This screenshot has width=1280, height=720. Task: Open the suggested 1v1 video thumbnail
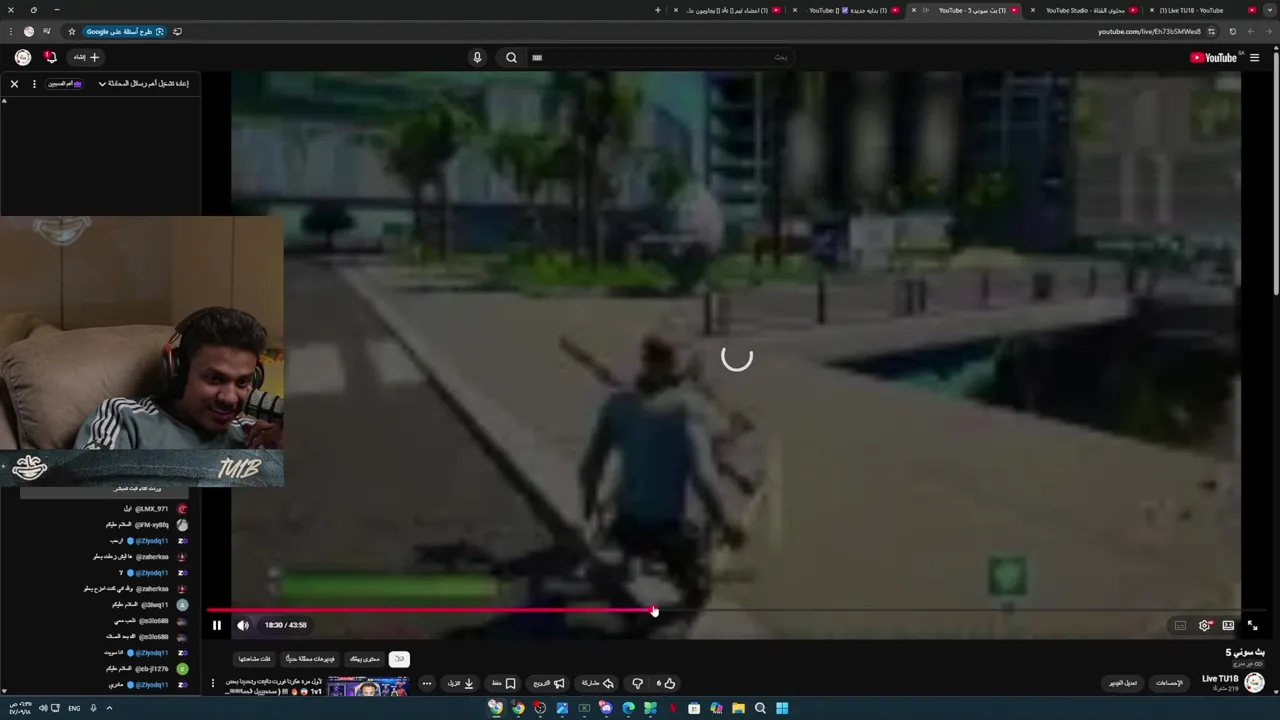coord(368,685)
